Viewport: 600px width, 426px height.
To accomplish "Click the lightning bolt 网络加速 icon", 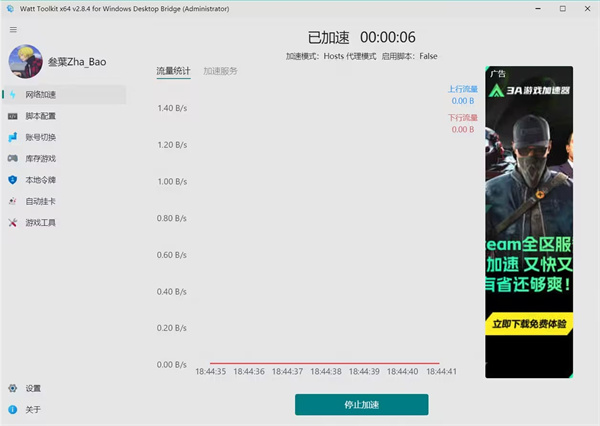I will pyautogui.click(x=13, y=95).
